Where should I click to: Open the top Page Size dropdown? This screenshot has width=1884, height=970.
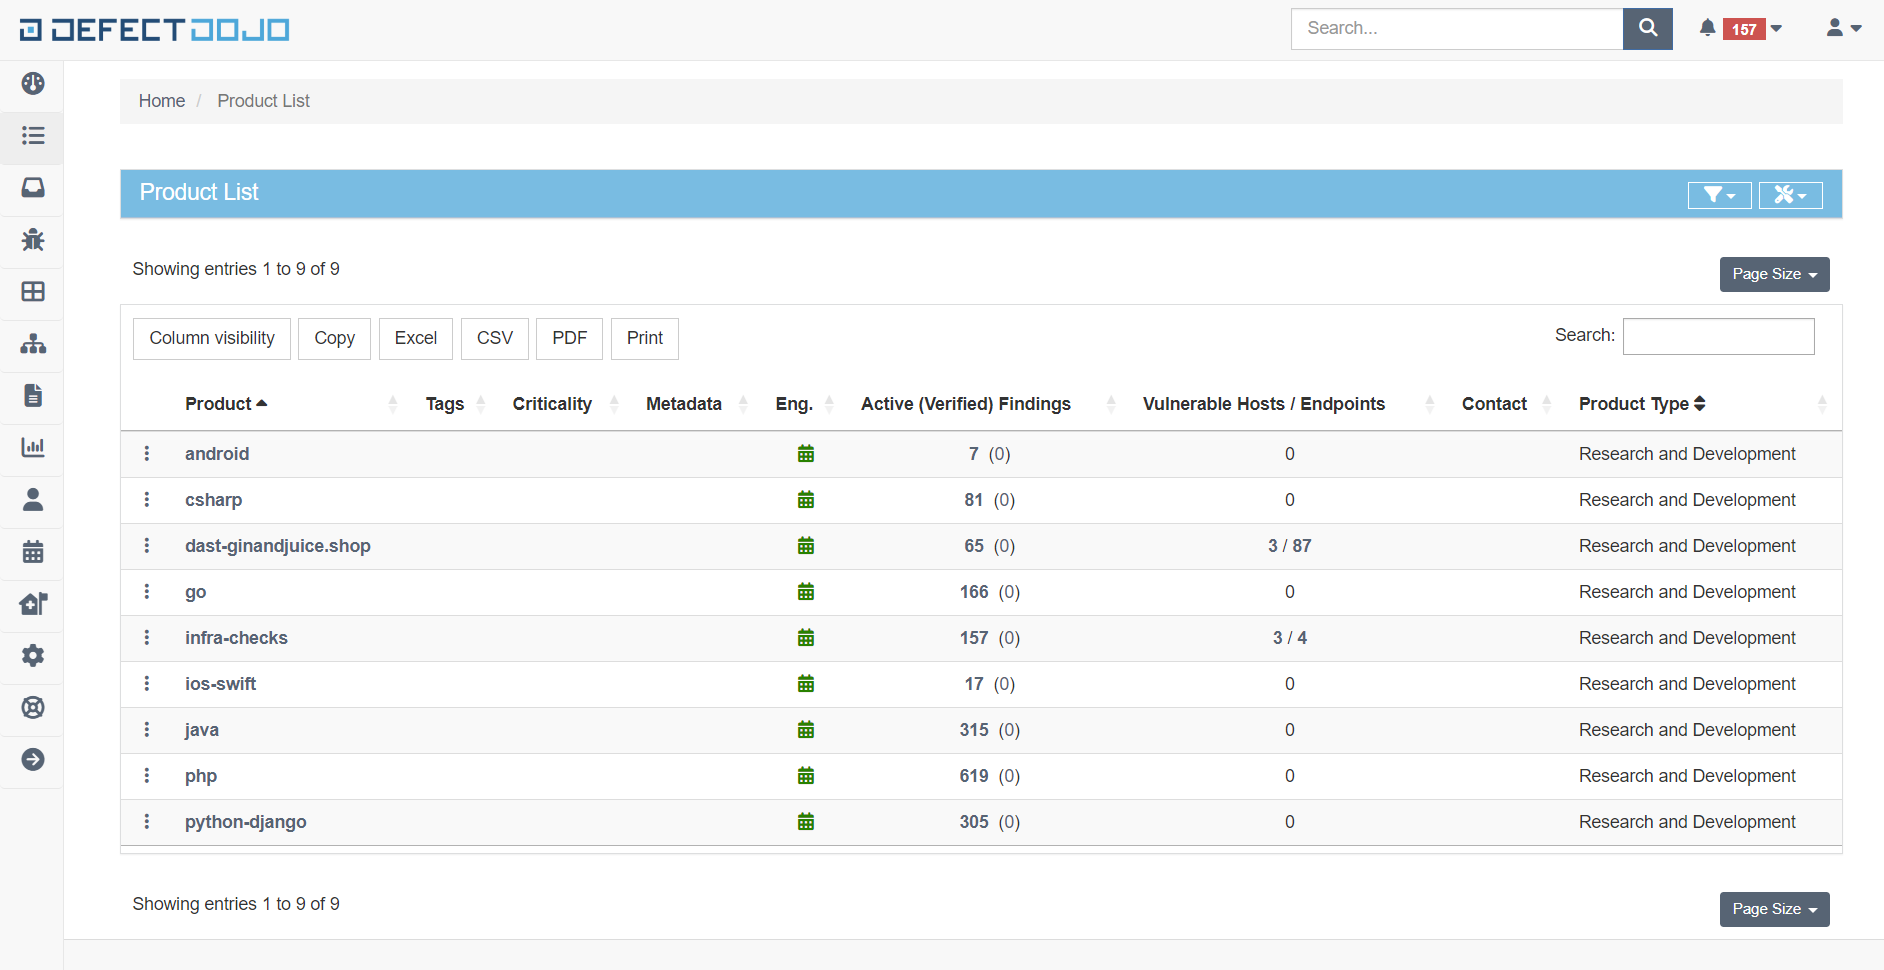1775,274
